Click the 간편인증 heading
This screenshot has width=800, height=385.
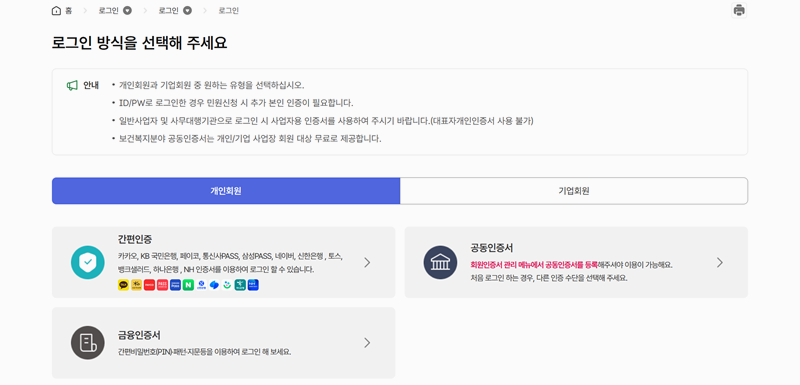point(135,239)
